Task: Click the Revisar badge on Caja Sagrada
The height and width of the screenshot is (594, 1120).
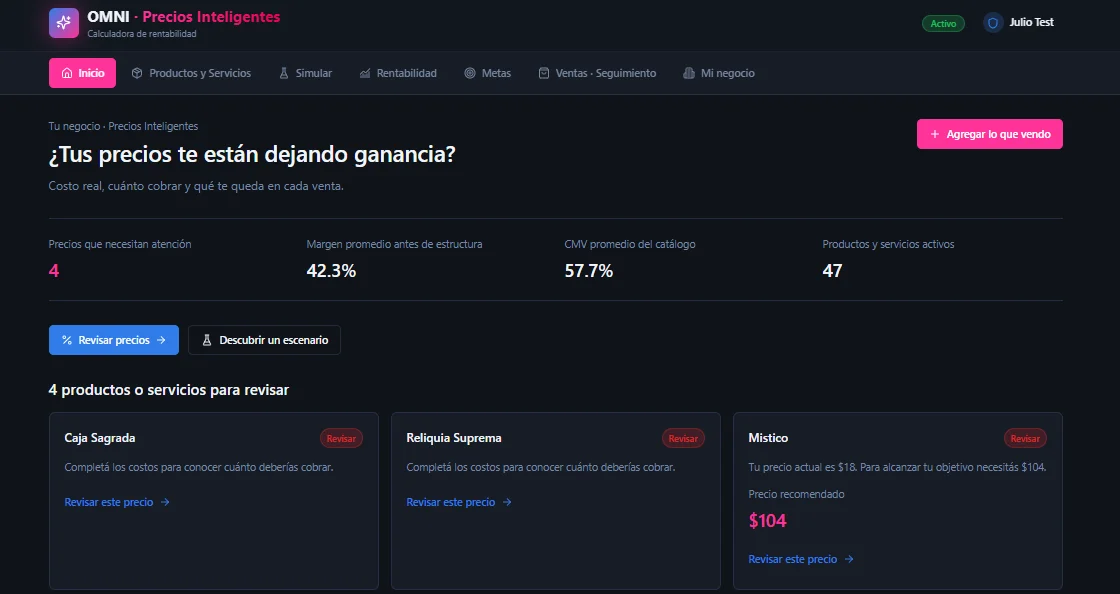Action: pos(341,438)
